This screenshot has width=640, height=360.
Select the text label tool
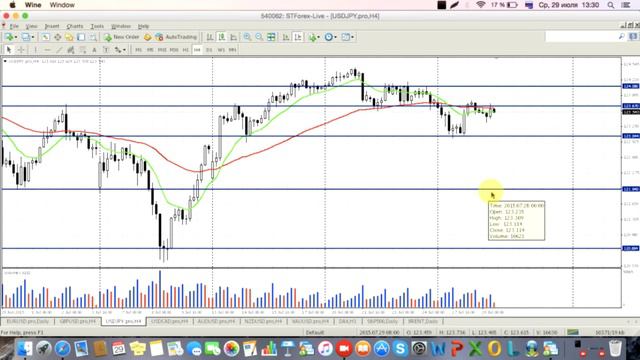click(106, 50)
